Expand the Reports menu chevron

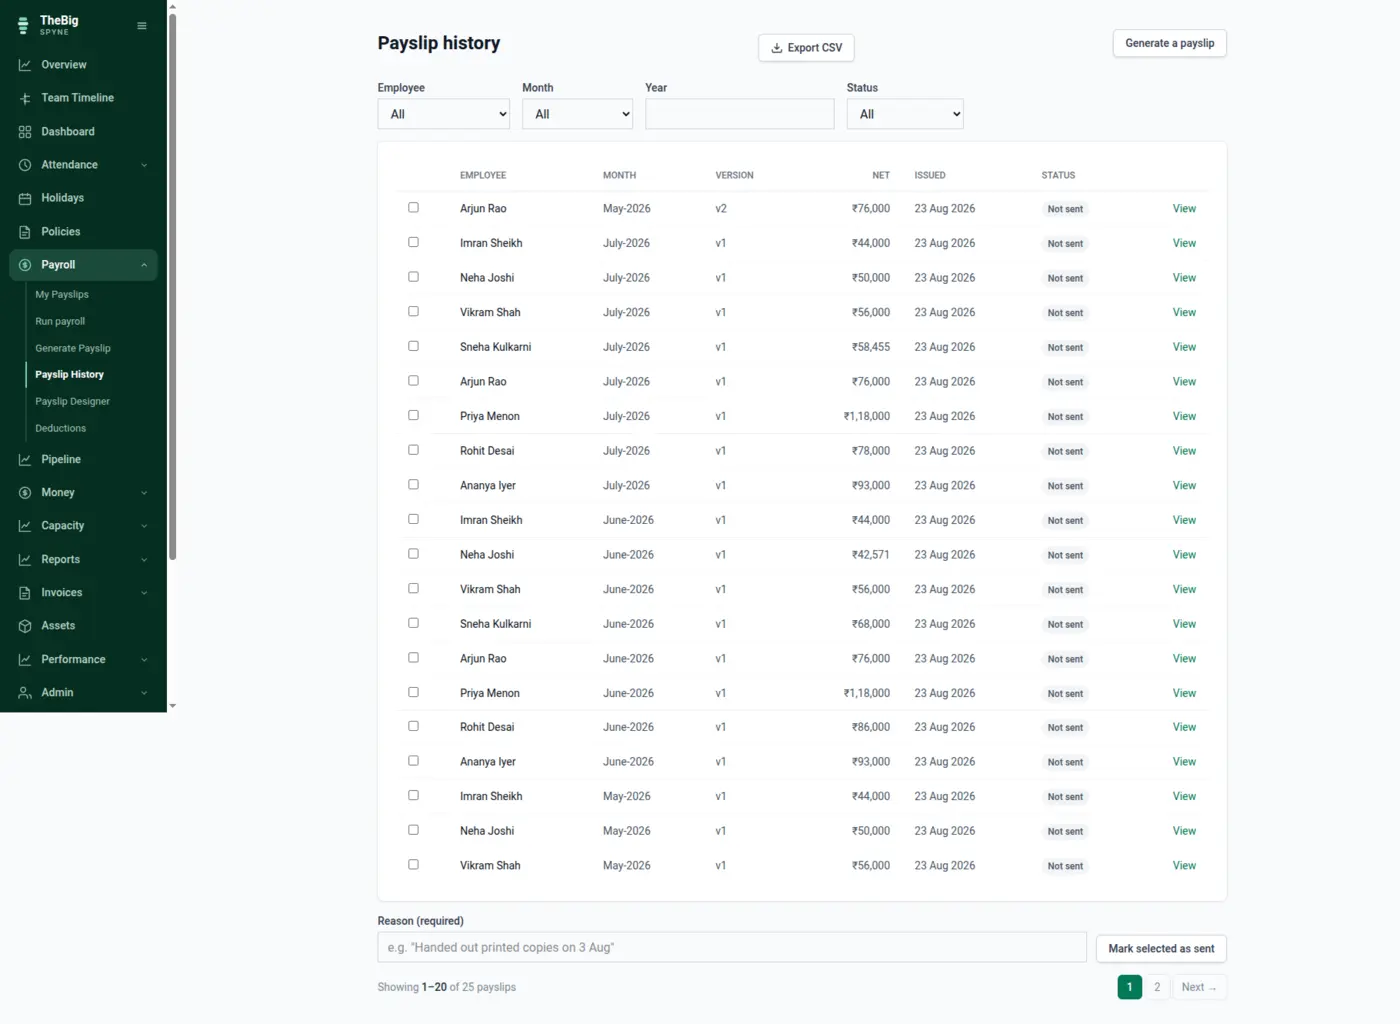(x=144, y=560)
